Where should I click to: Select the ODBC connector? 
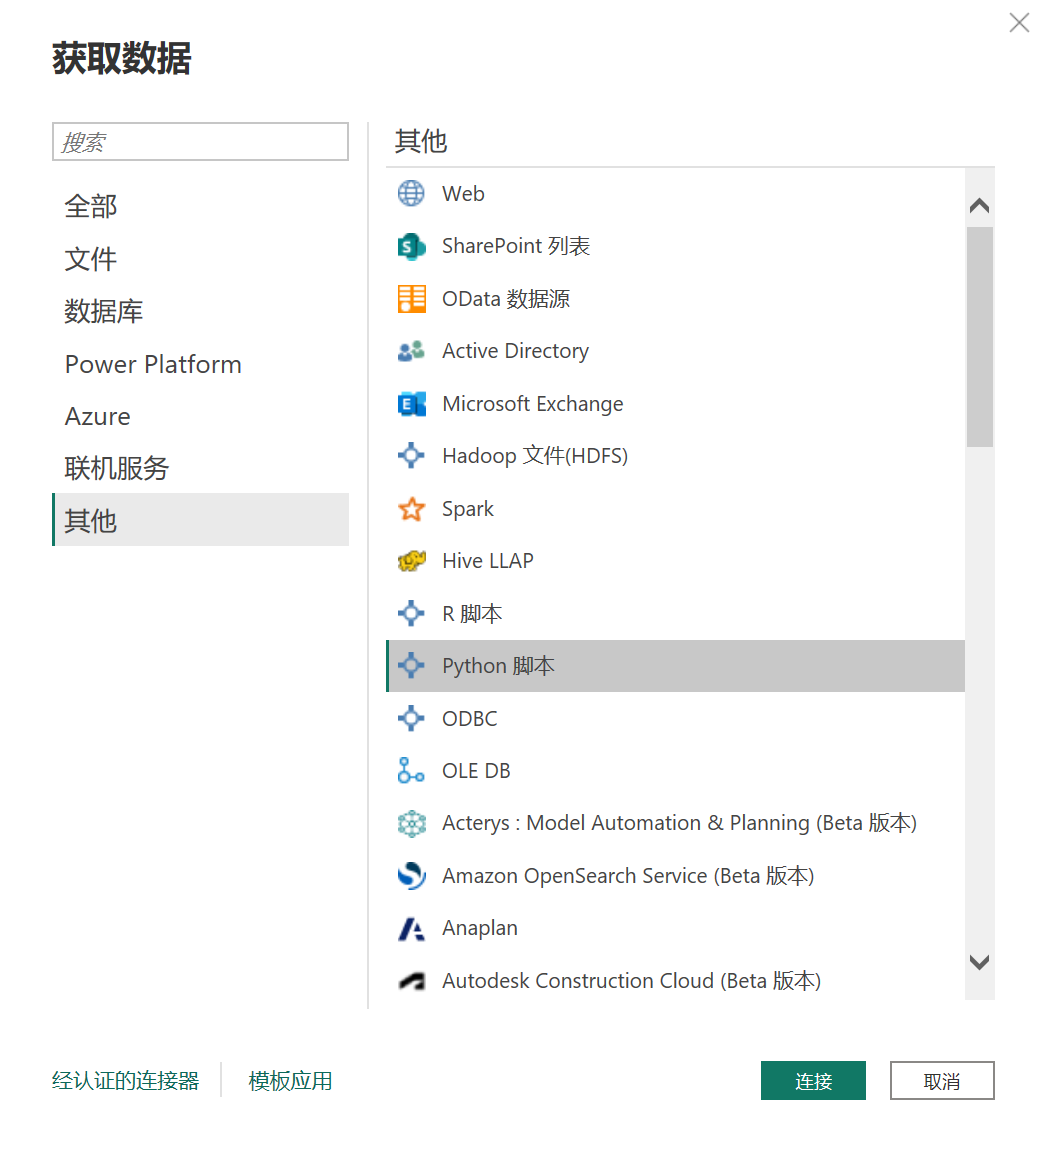pos(468,718)
